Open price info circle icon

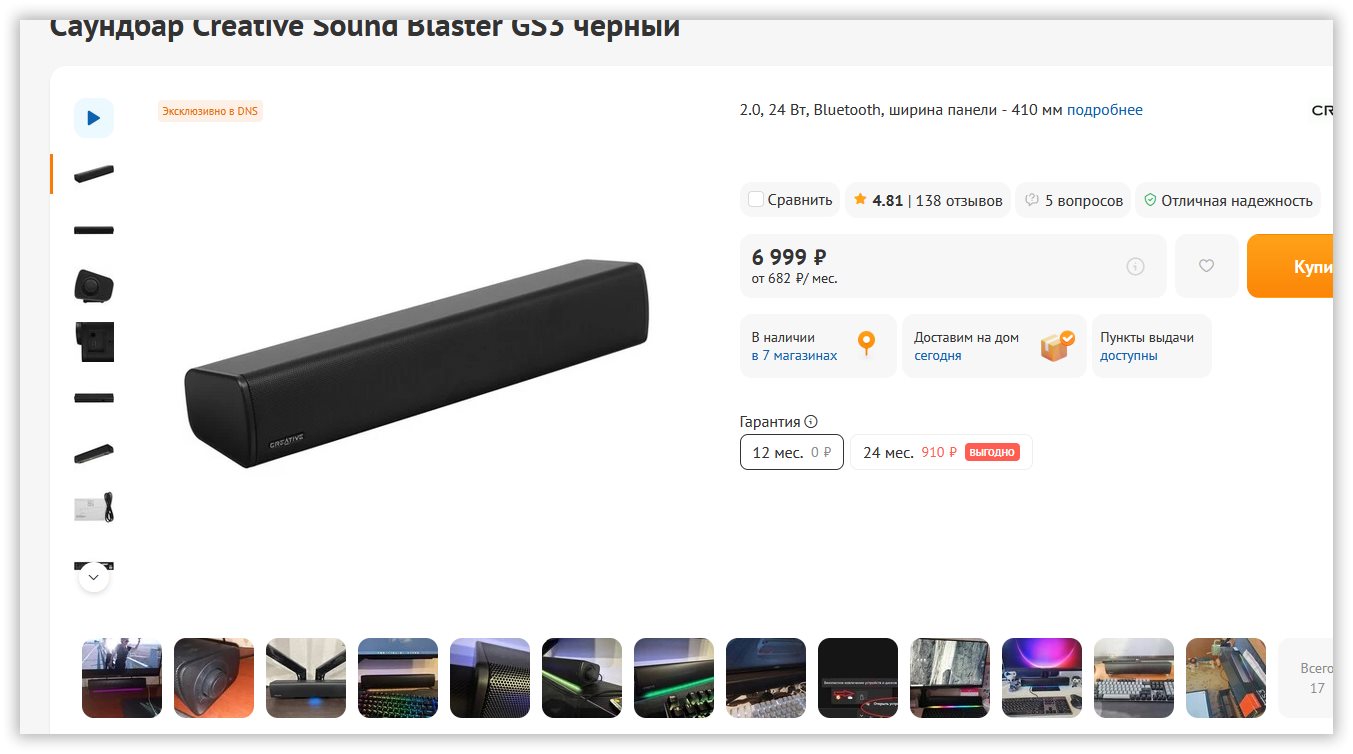(x=1135, y=266)
